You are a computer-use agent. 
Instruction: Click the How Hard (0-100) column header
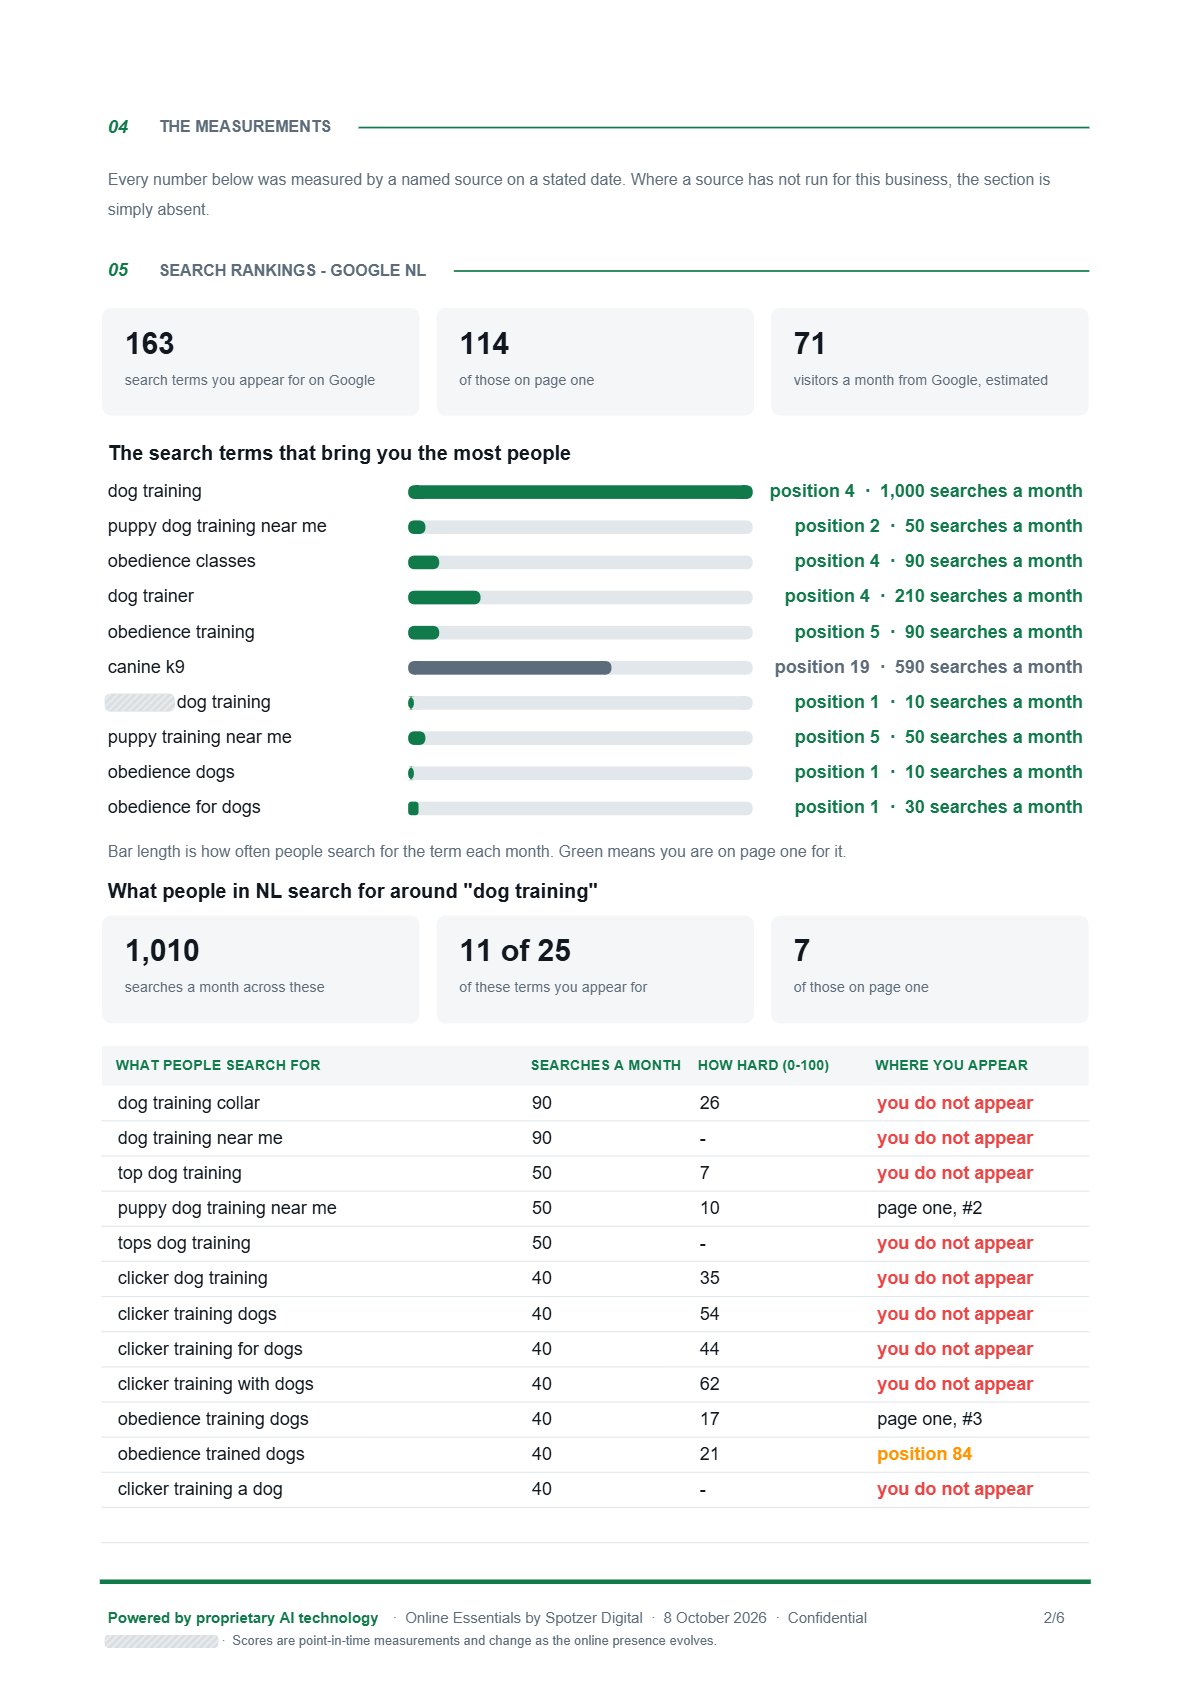[763, 1065]
